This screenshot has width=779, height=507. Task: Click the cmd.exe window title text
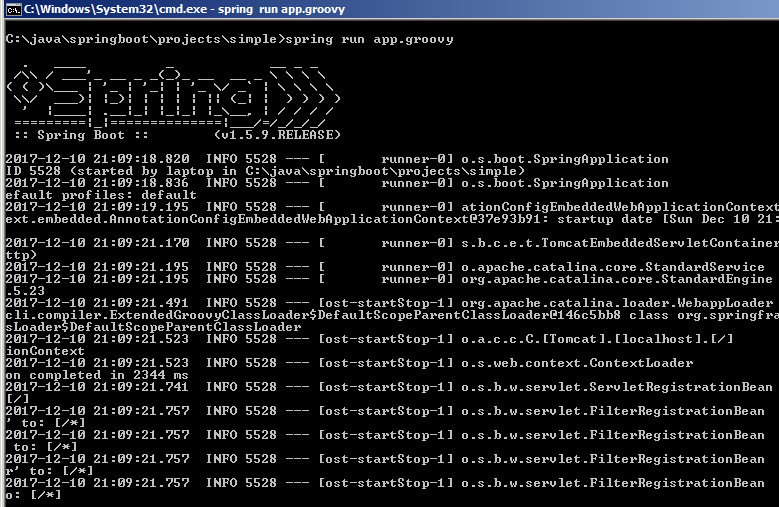[184, 9]
